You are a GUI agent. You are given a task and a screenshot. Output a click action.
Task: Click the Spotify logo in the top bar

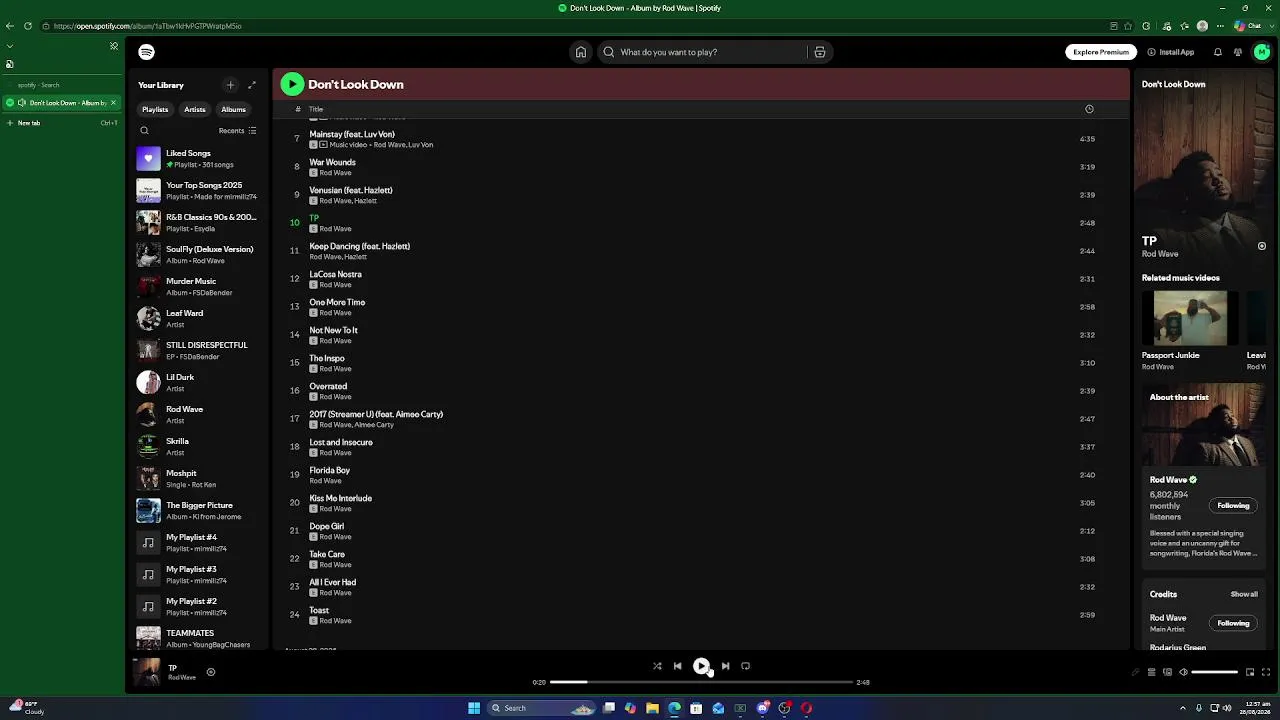(x=146, y=52)
